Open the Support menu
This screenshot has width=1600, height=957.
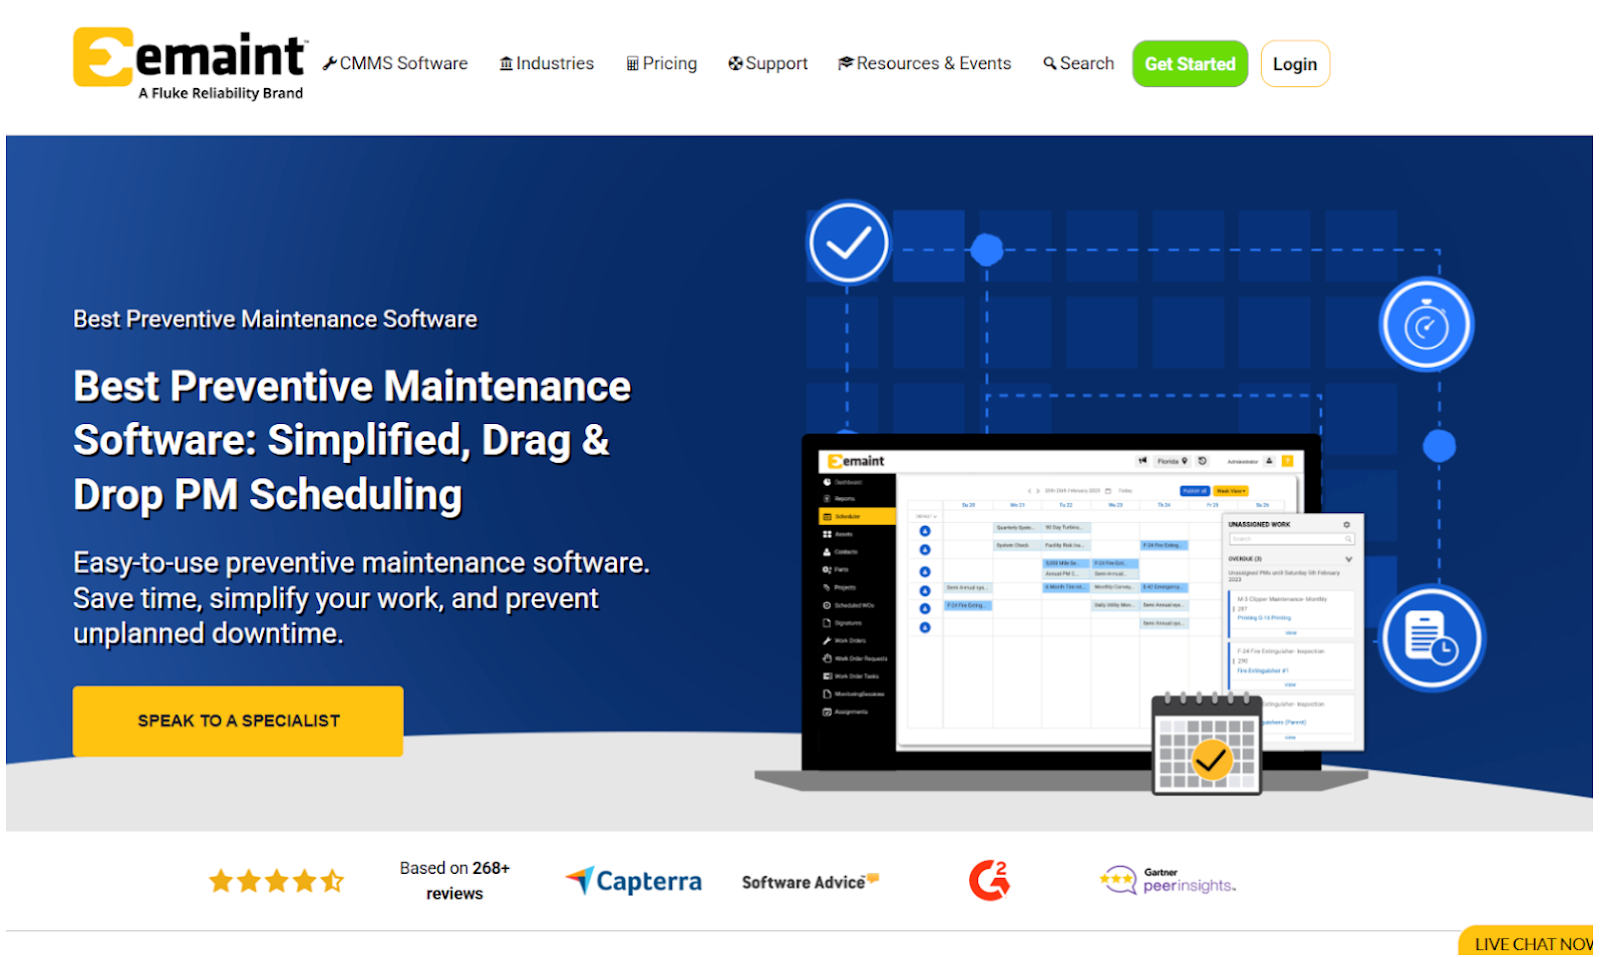point(768,63)
